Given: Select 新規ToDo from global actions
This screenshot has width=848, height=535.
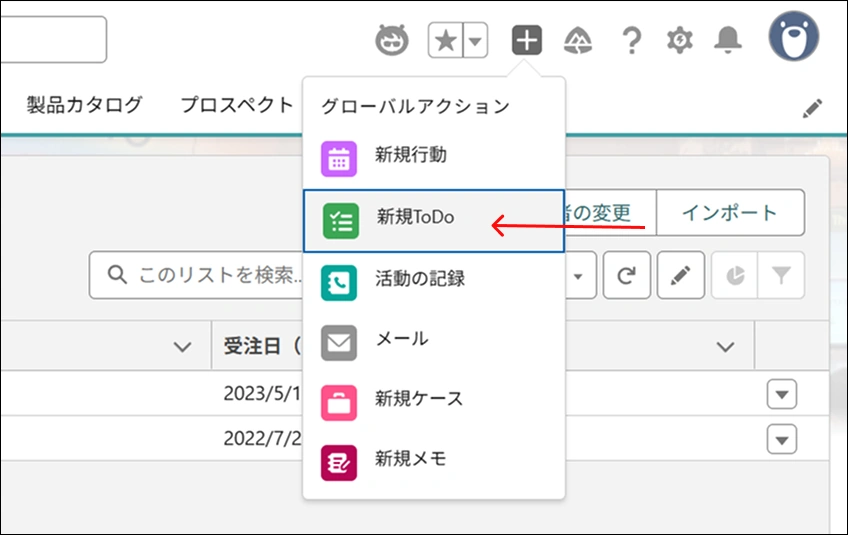Looking at the screenshot, I should [x=415, y=218].
